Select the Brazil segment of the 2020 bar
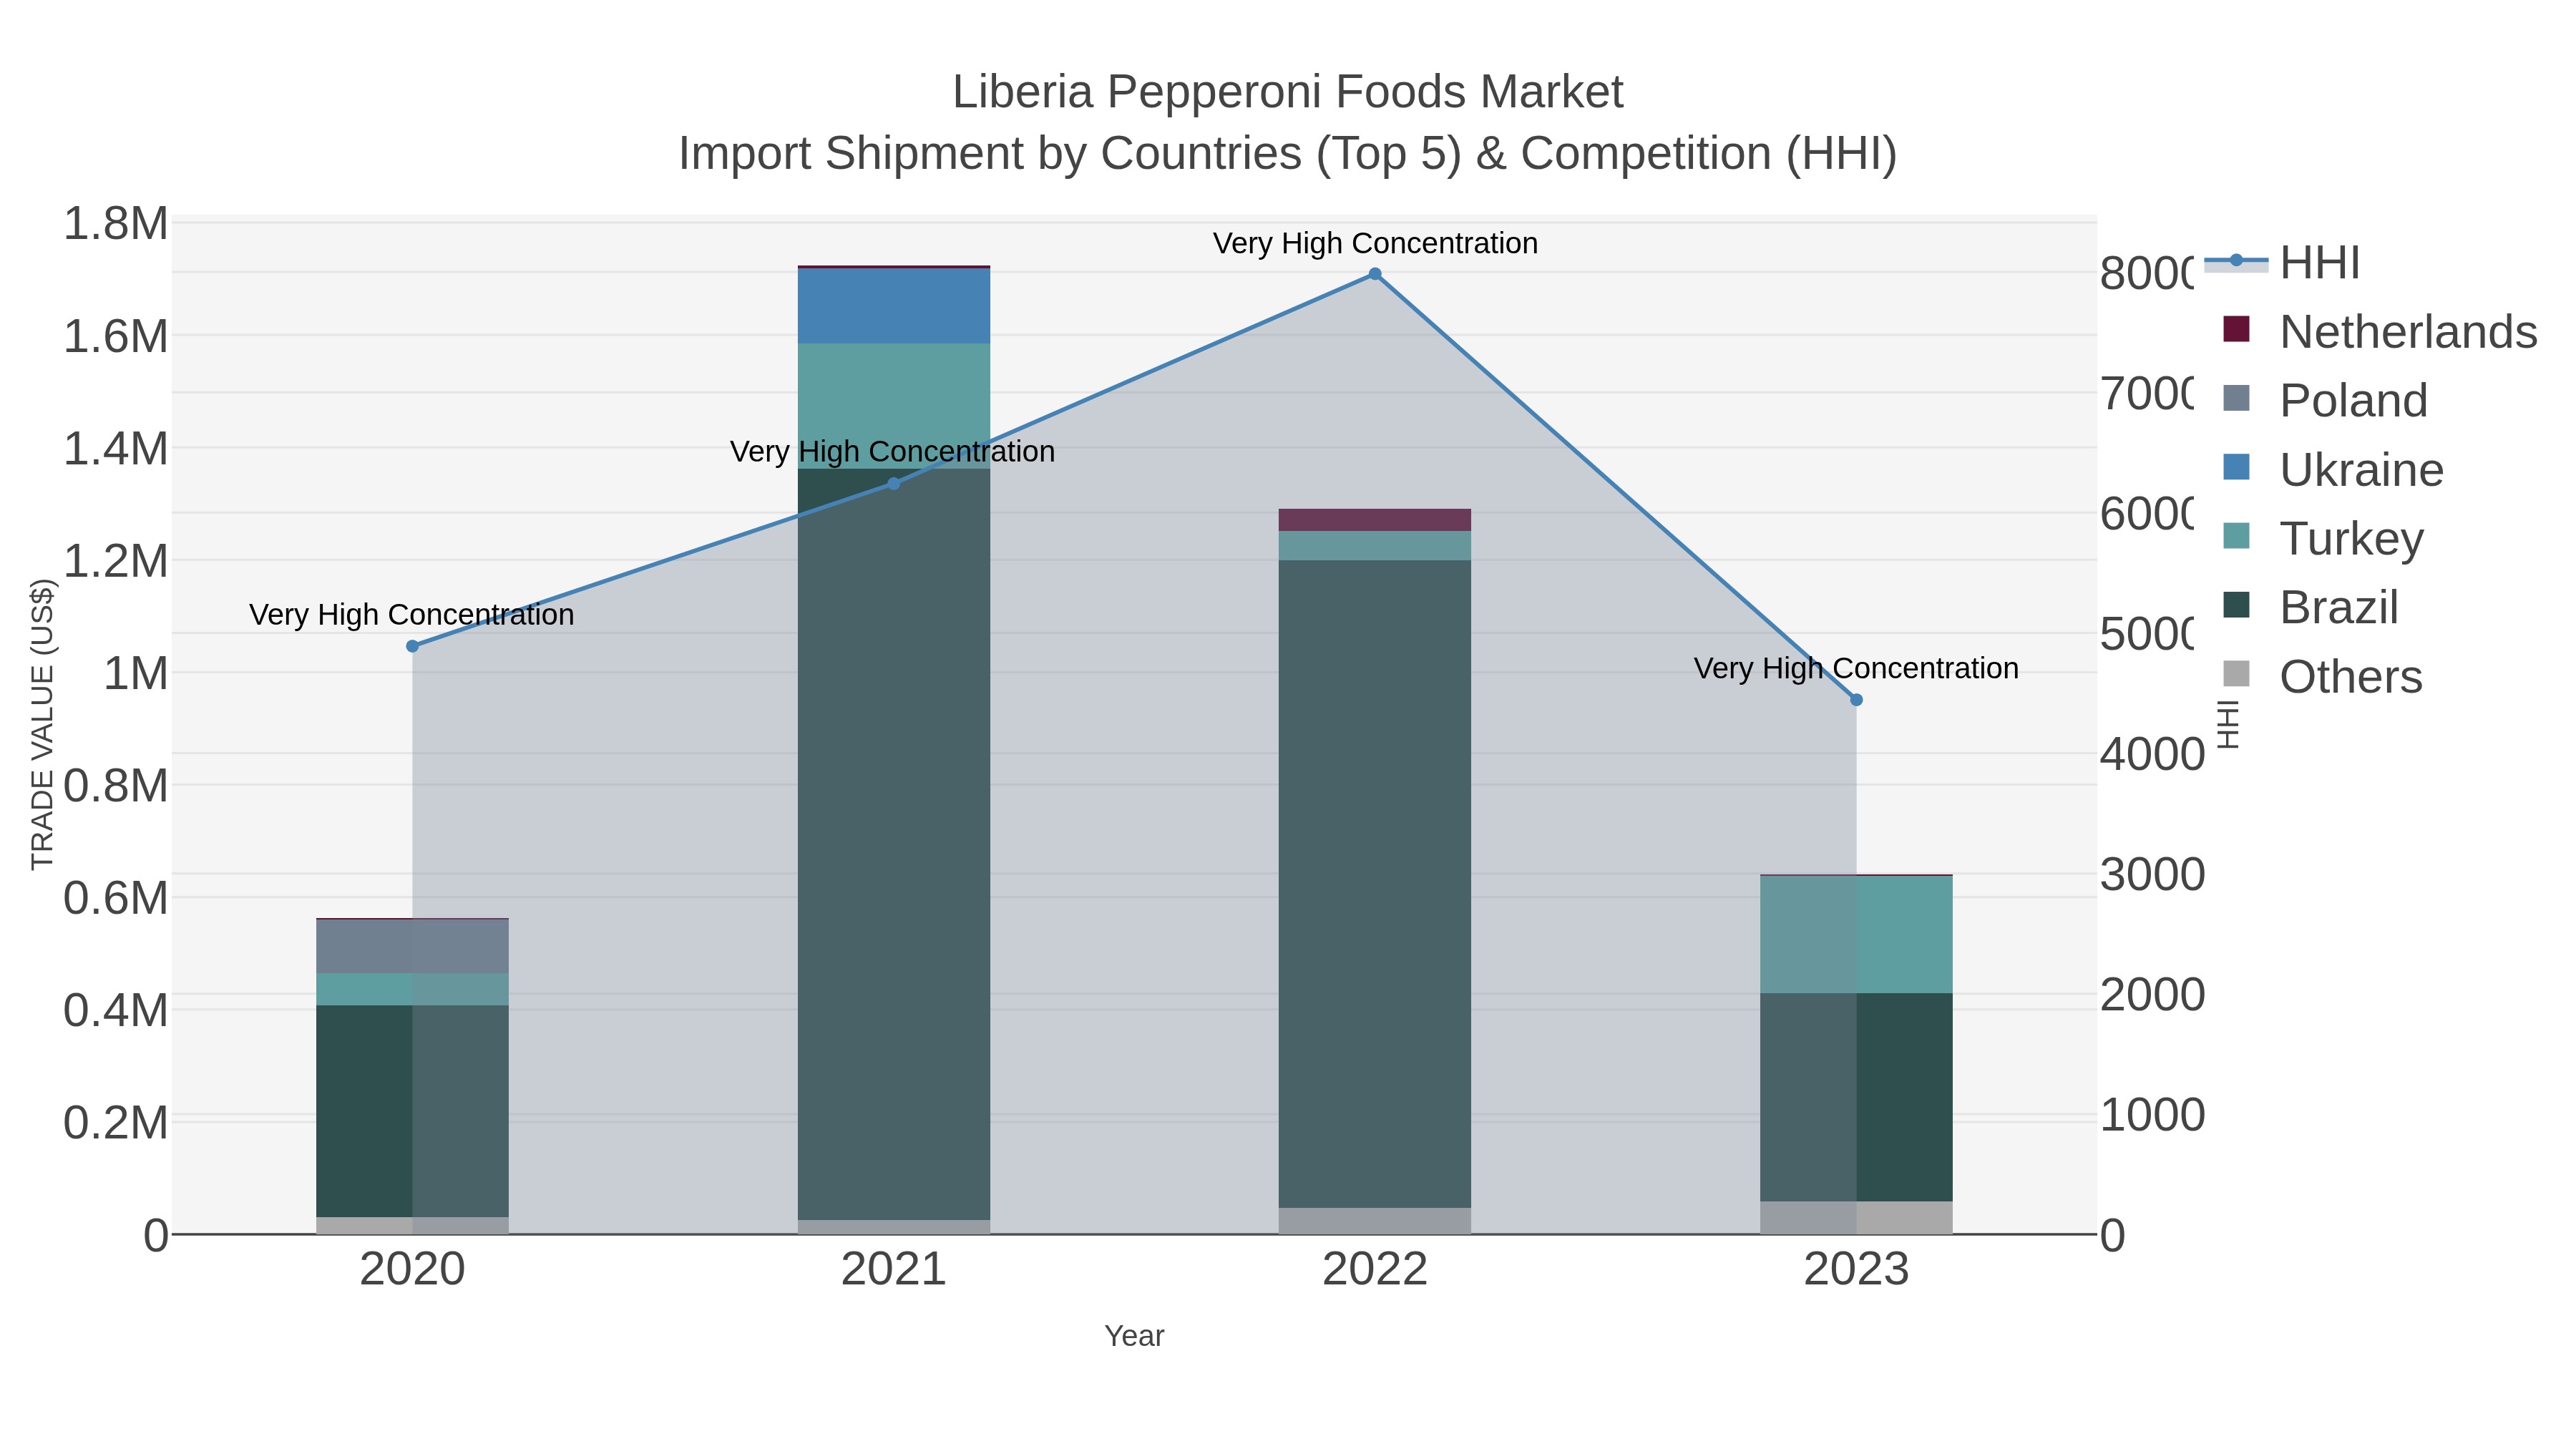The height and width of the screenshot is (1449, 2576). [412, 1111]
